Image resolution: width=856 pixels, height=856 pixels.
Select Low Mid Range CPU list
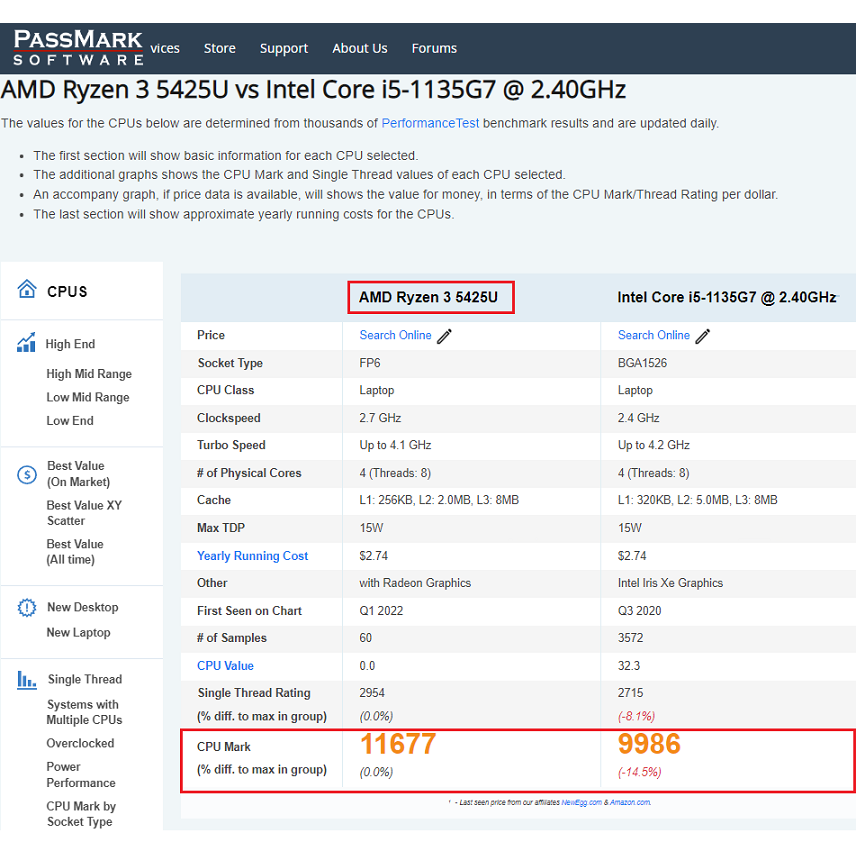88,397
